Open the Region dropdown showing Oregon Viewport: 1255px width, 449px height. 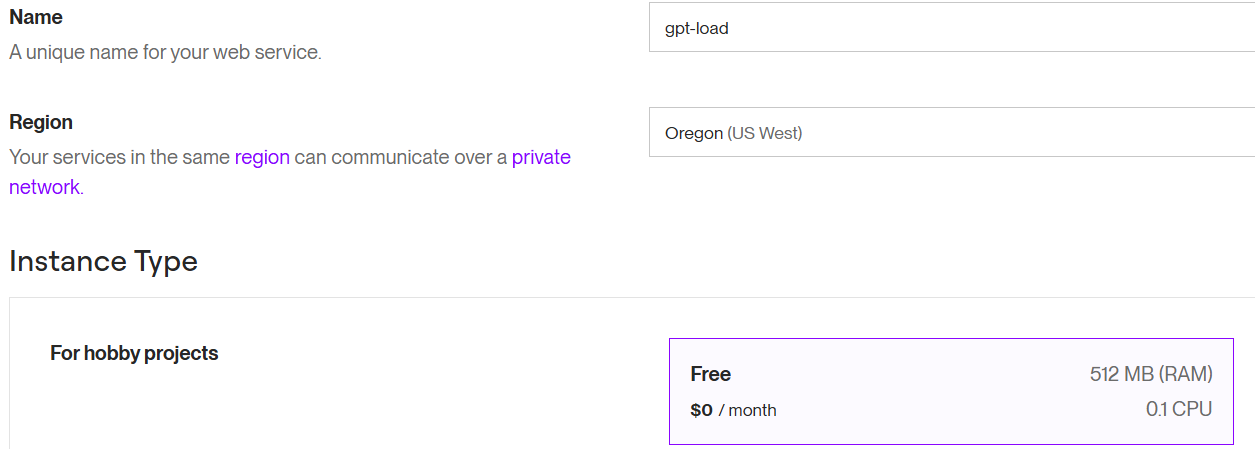[950, 133]
